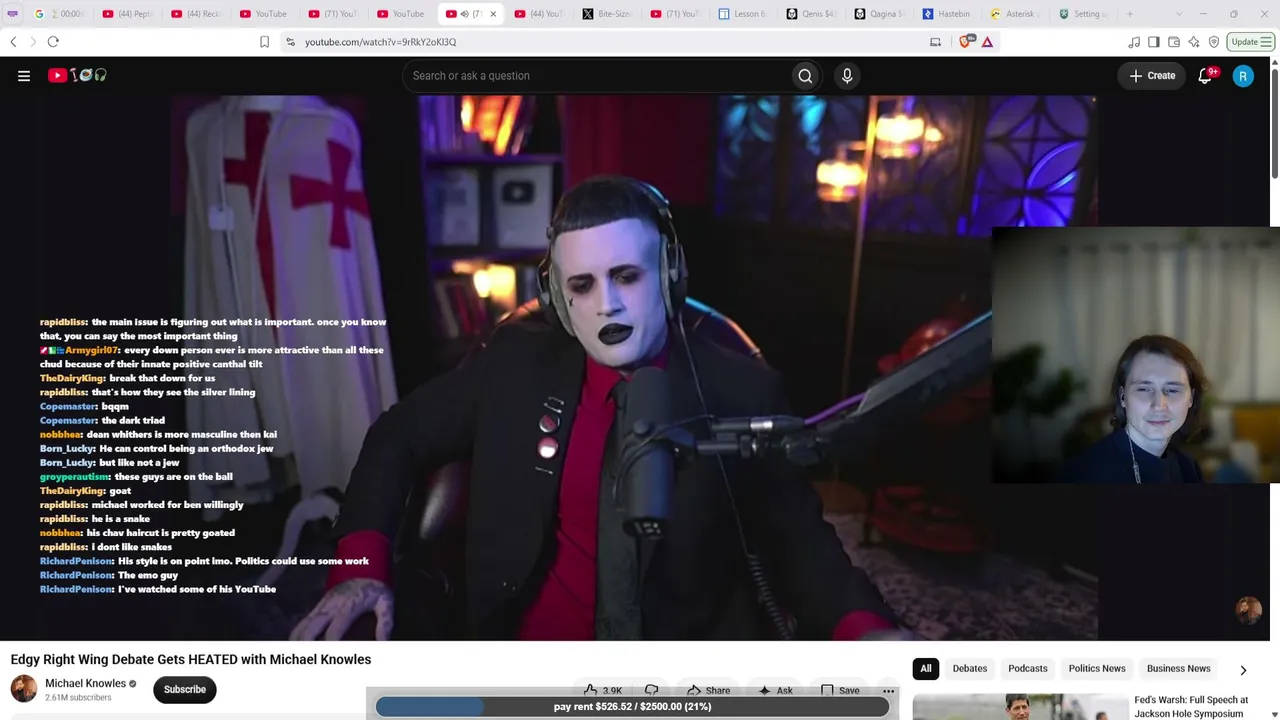This screenshot has width=1280, height=720.
Task: Open the Leo AI sparkle icon
Action: tap(1194, 42)
